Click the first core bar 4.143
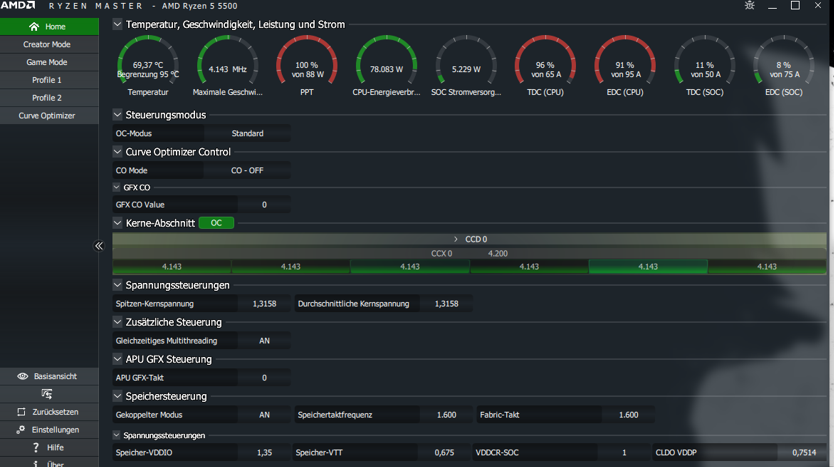Image resolution: width=834 pixels, height=467 pixels. click(x=172, y=266)
